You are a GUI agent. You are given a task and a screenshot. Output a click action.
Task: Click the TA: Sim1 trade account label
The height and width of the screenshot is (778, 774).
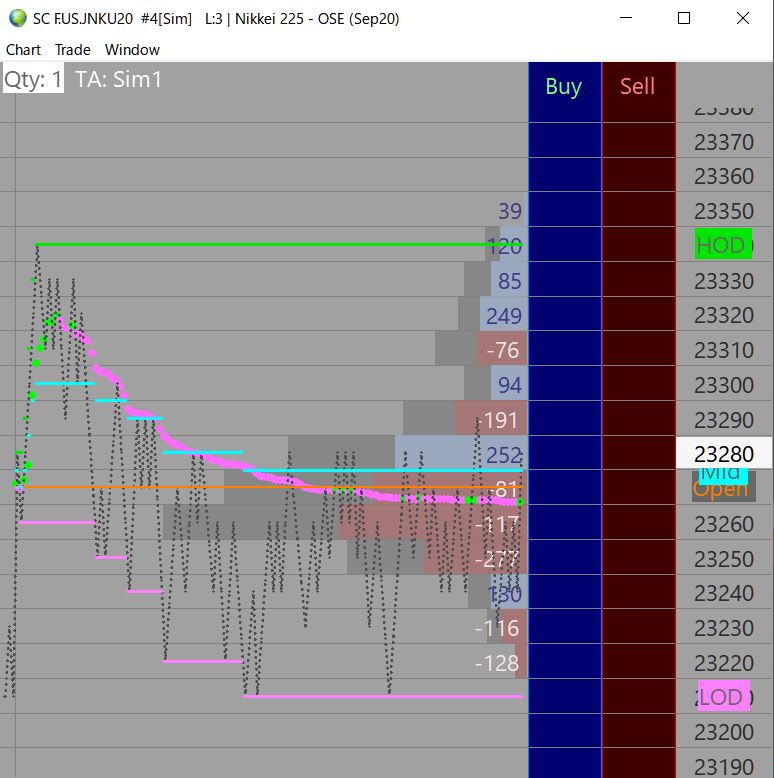119,79
